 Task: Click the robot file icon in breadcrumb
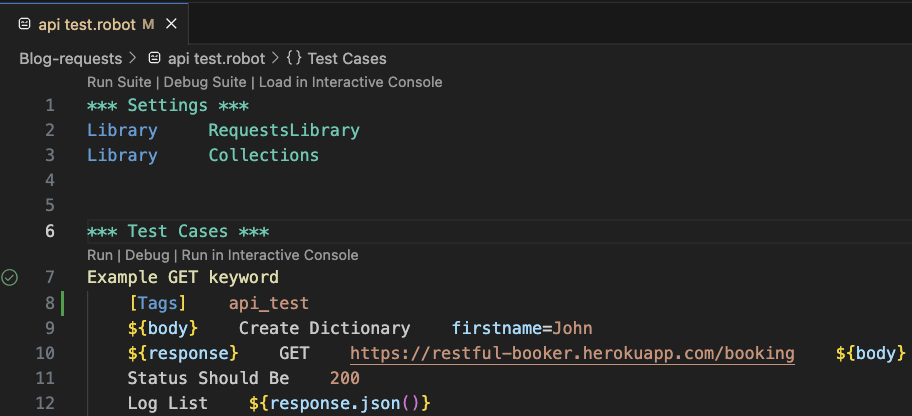(155, 58)
